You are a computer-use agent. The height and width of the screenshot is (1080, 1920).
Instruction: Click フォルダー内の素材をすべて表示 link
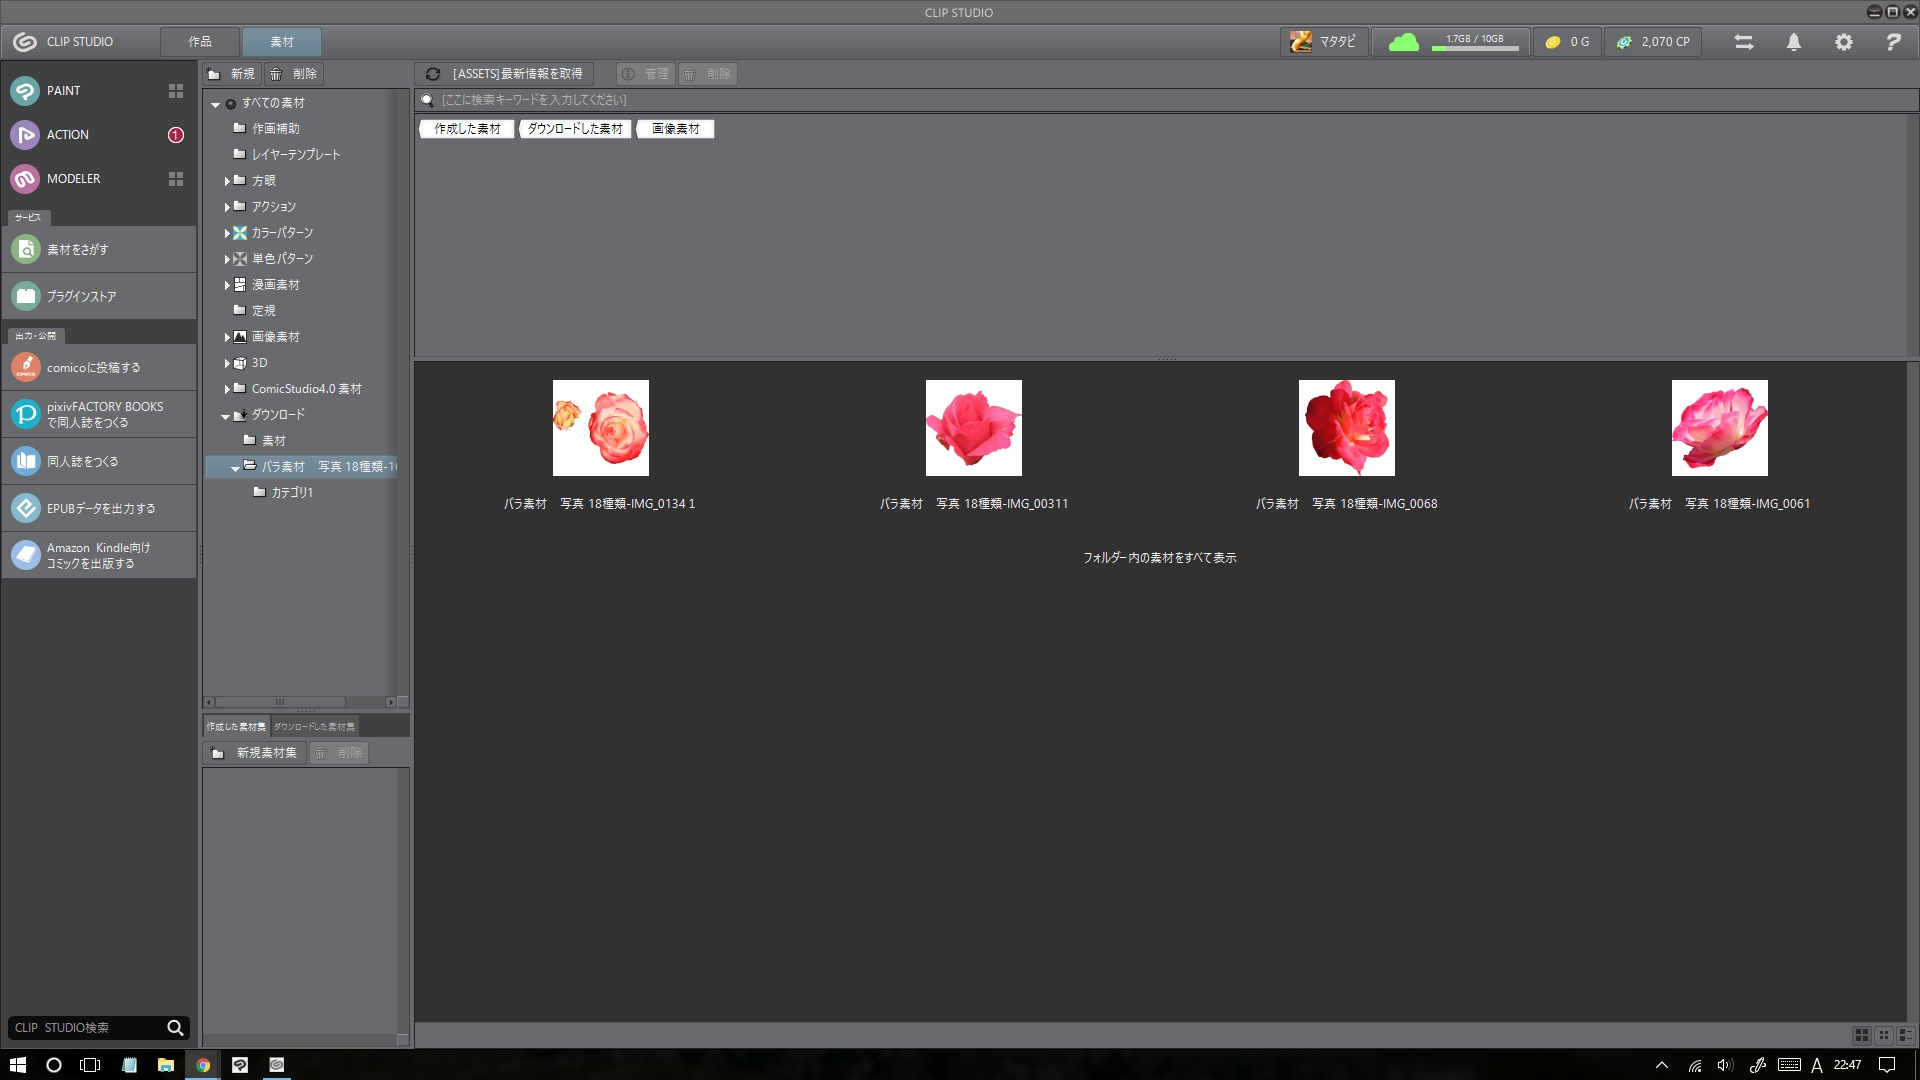pos(1159,558)
